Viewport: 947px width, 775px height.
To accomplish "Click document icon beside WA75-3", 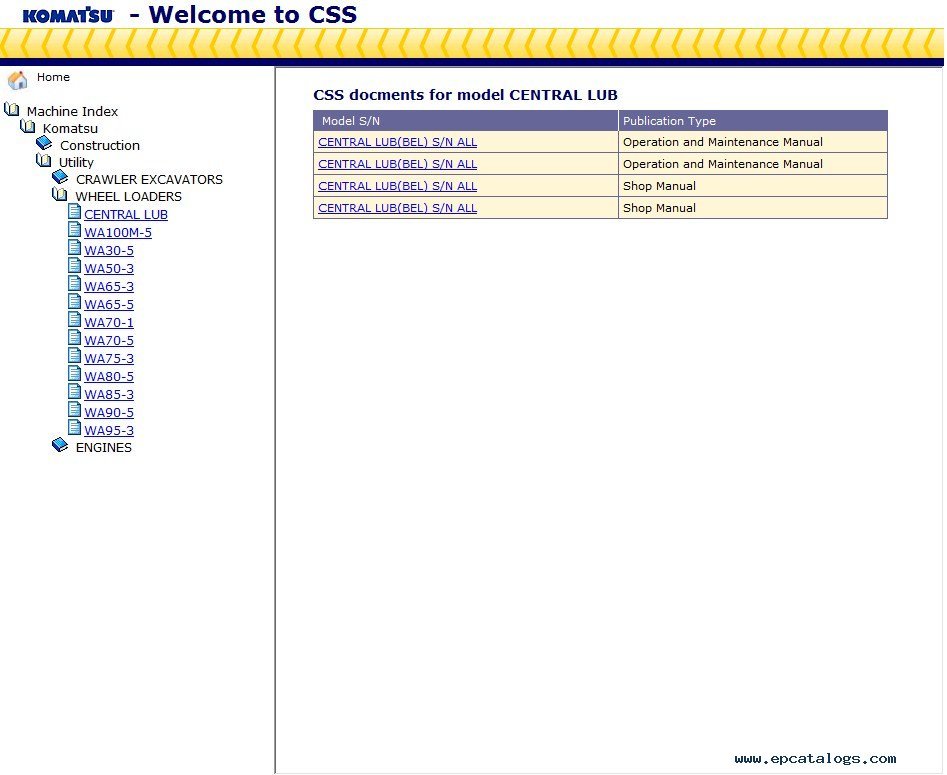I will [74, 356].
